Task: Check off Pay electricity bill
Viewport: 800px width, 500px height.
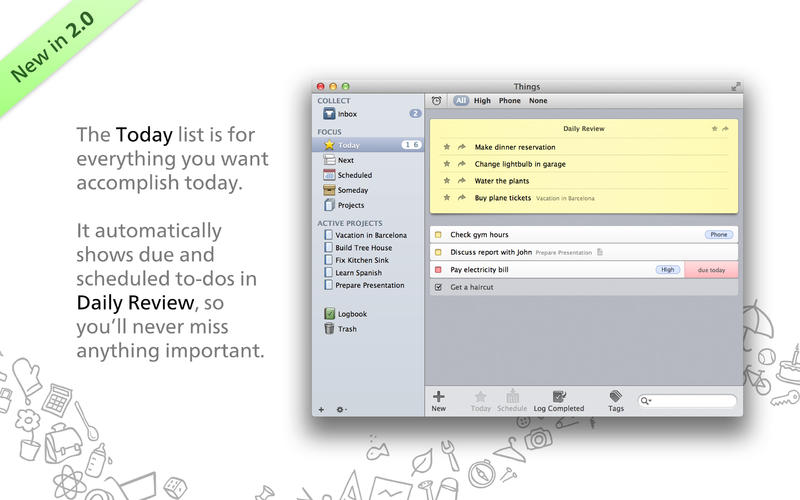Action: [x=438, y=269]
